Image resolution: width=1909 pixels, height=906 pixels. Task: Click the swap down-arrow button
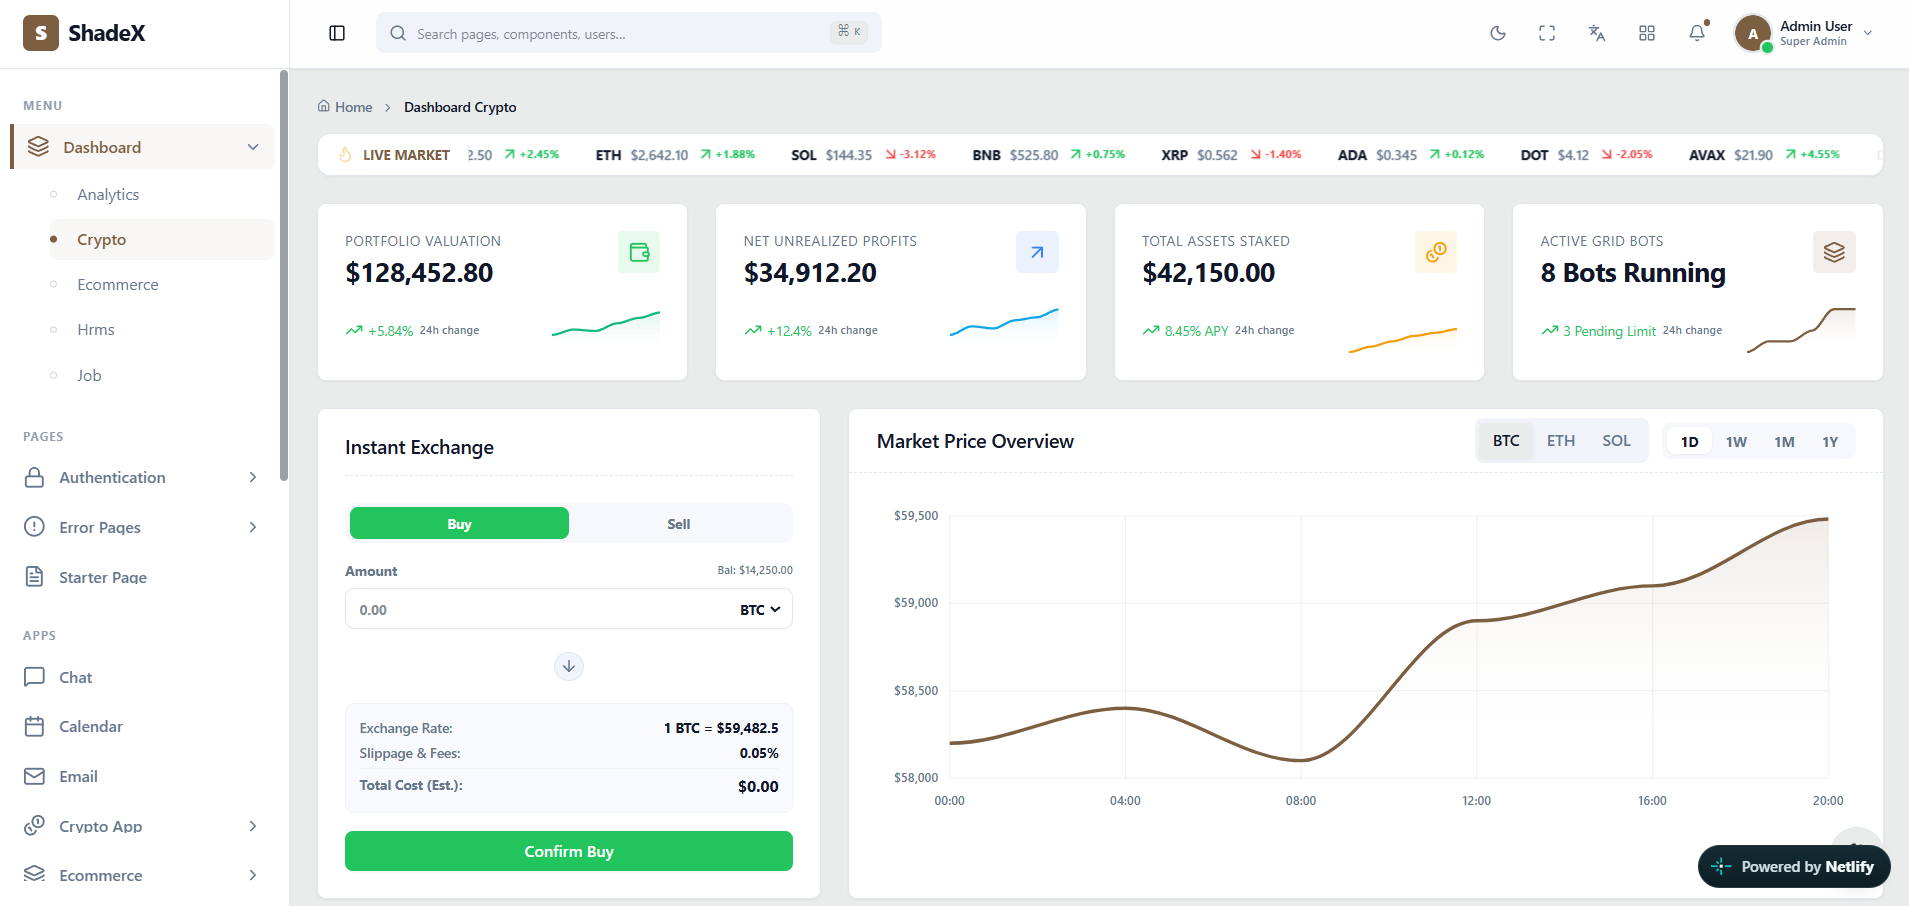[569, 666]
